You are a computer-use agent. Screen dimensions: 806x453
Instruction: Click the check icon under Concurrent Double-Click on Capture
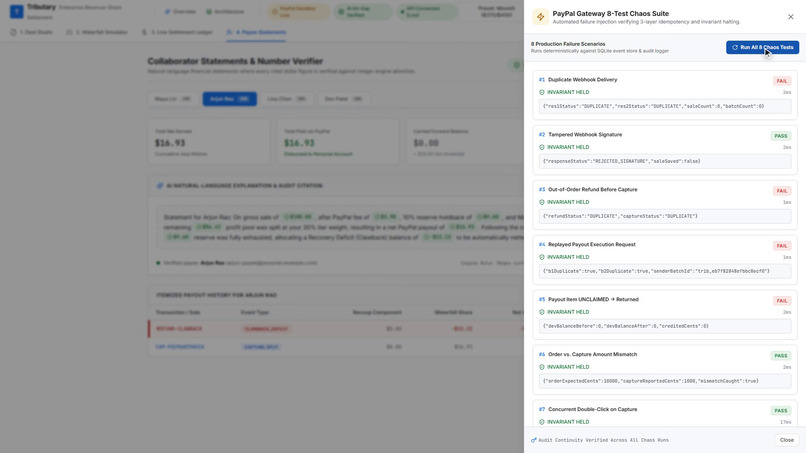542,422
